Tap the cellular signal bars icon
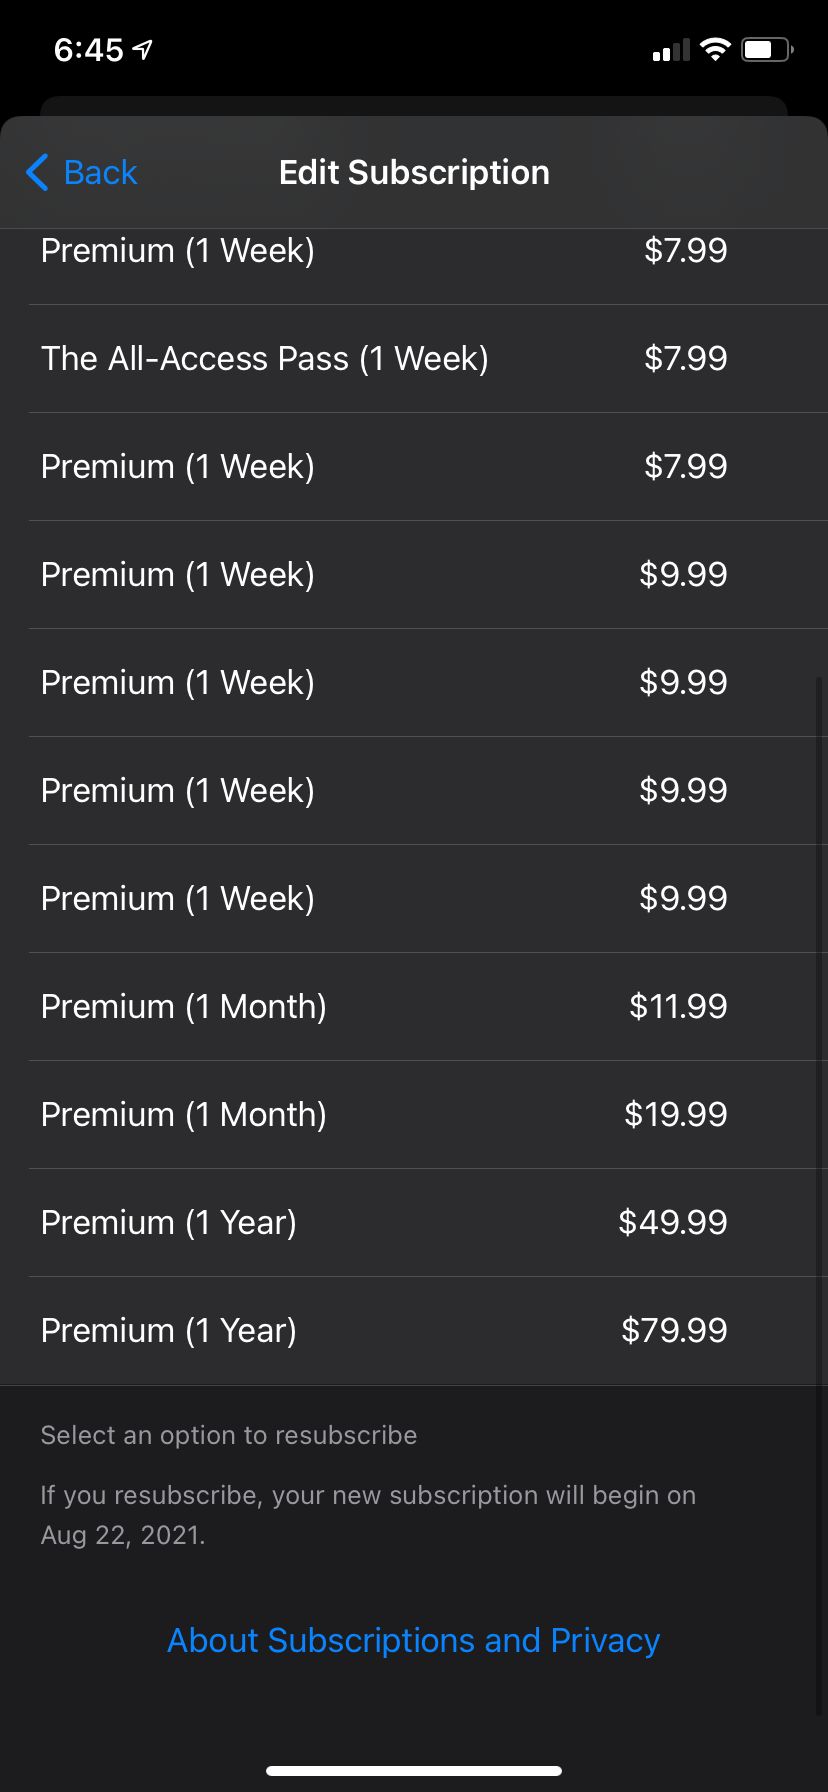 click(x=671, y=50)
